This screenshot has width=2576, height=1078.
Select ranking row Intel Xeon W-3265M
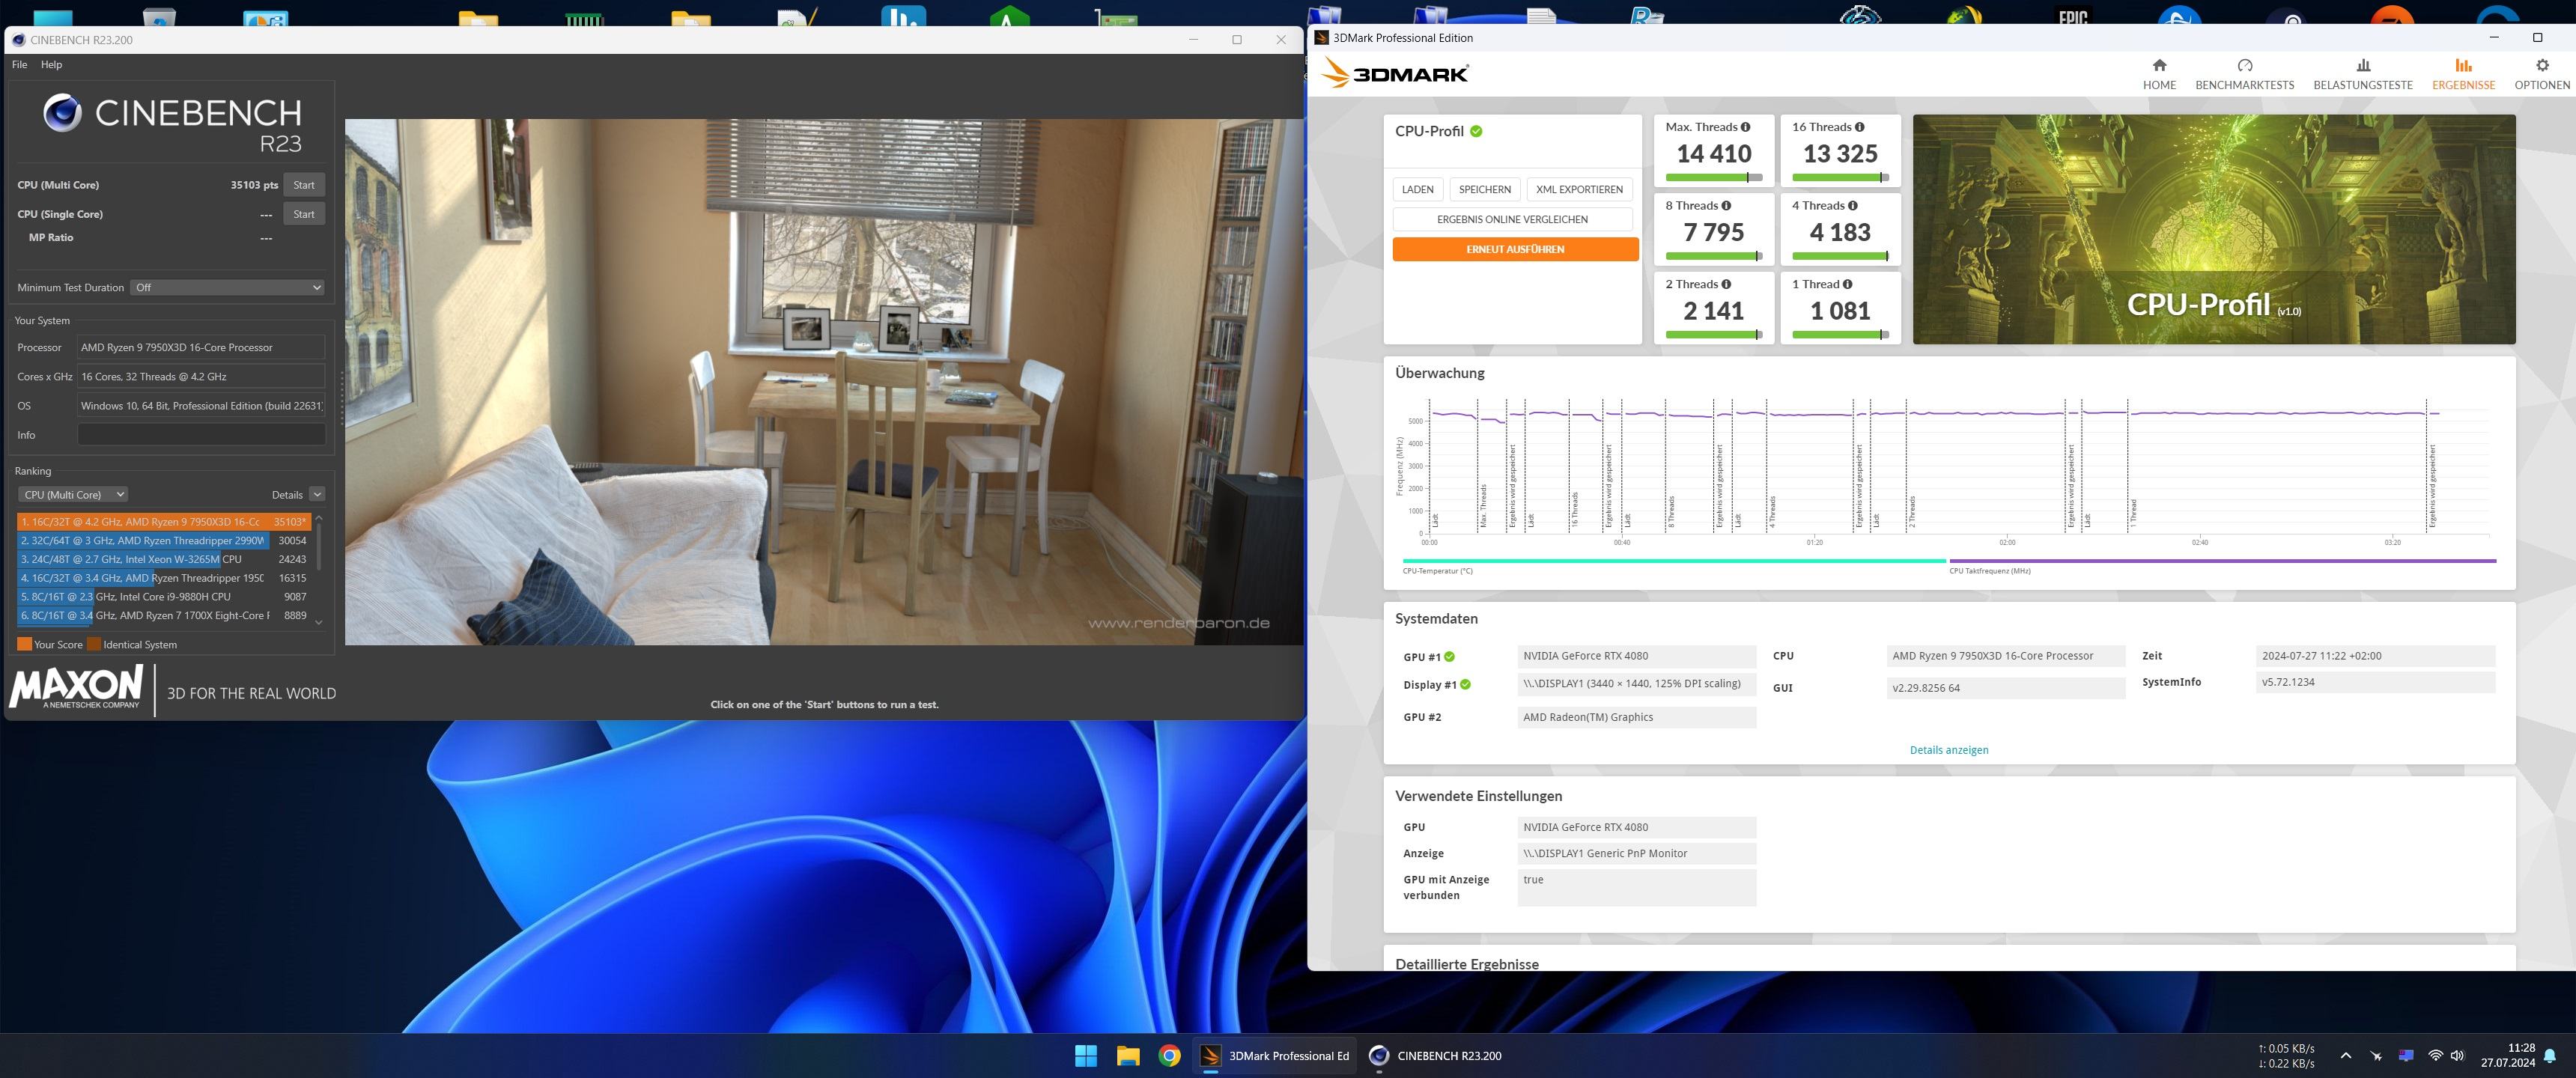point(164,560)
